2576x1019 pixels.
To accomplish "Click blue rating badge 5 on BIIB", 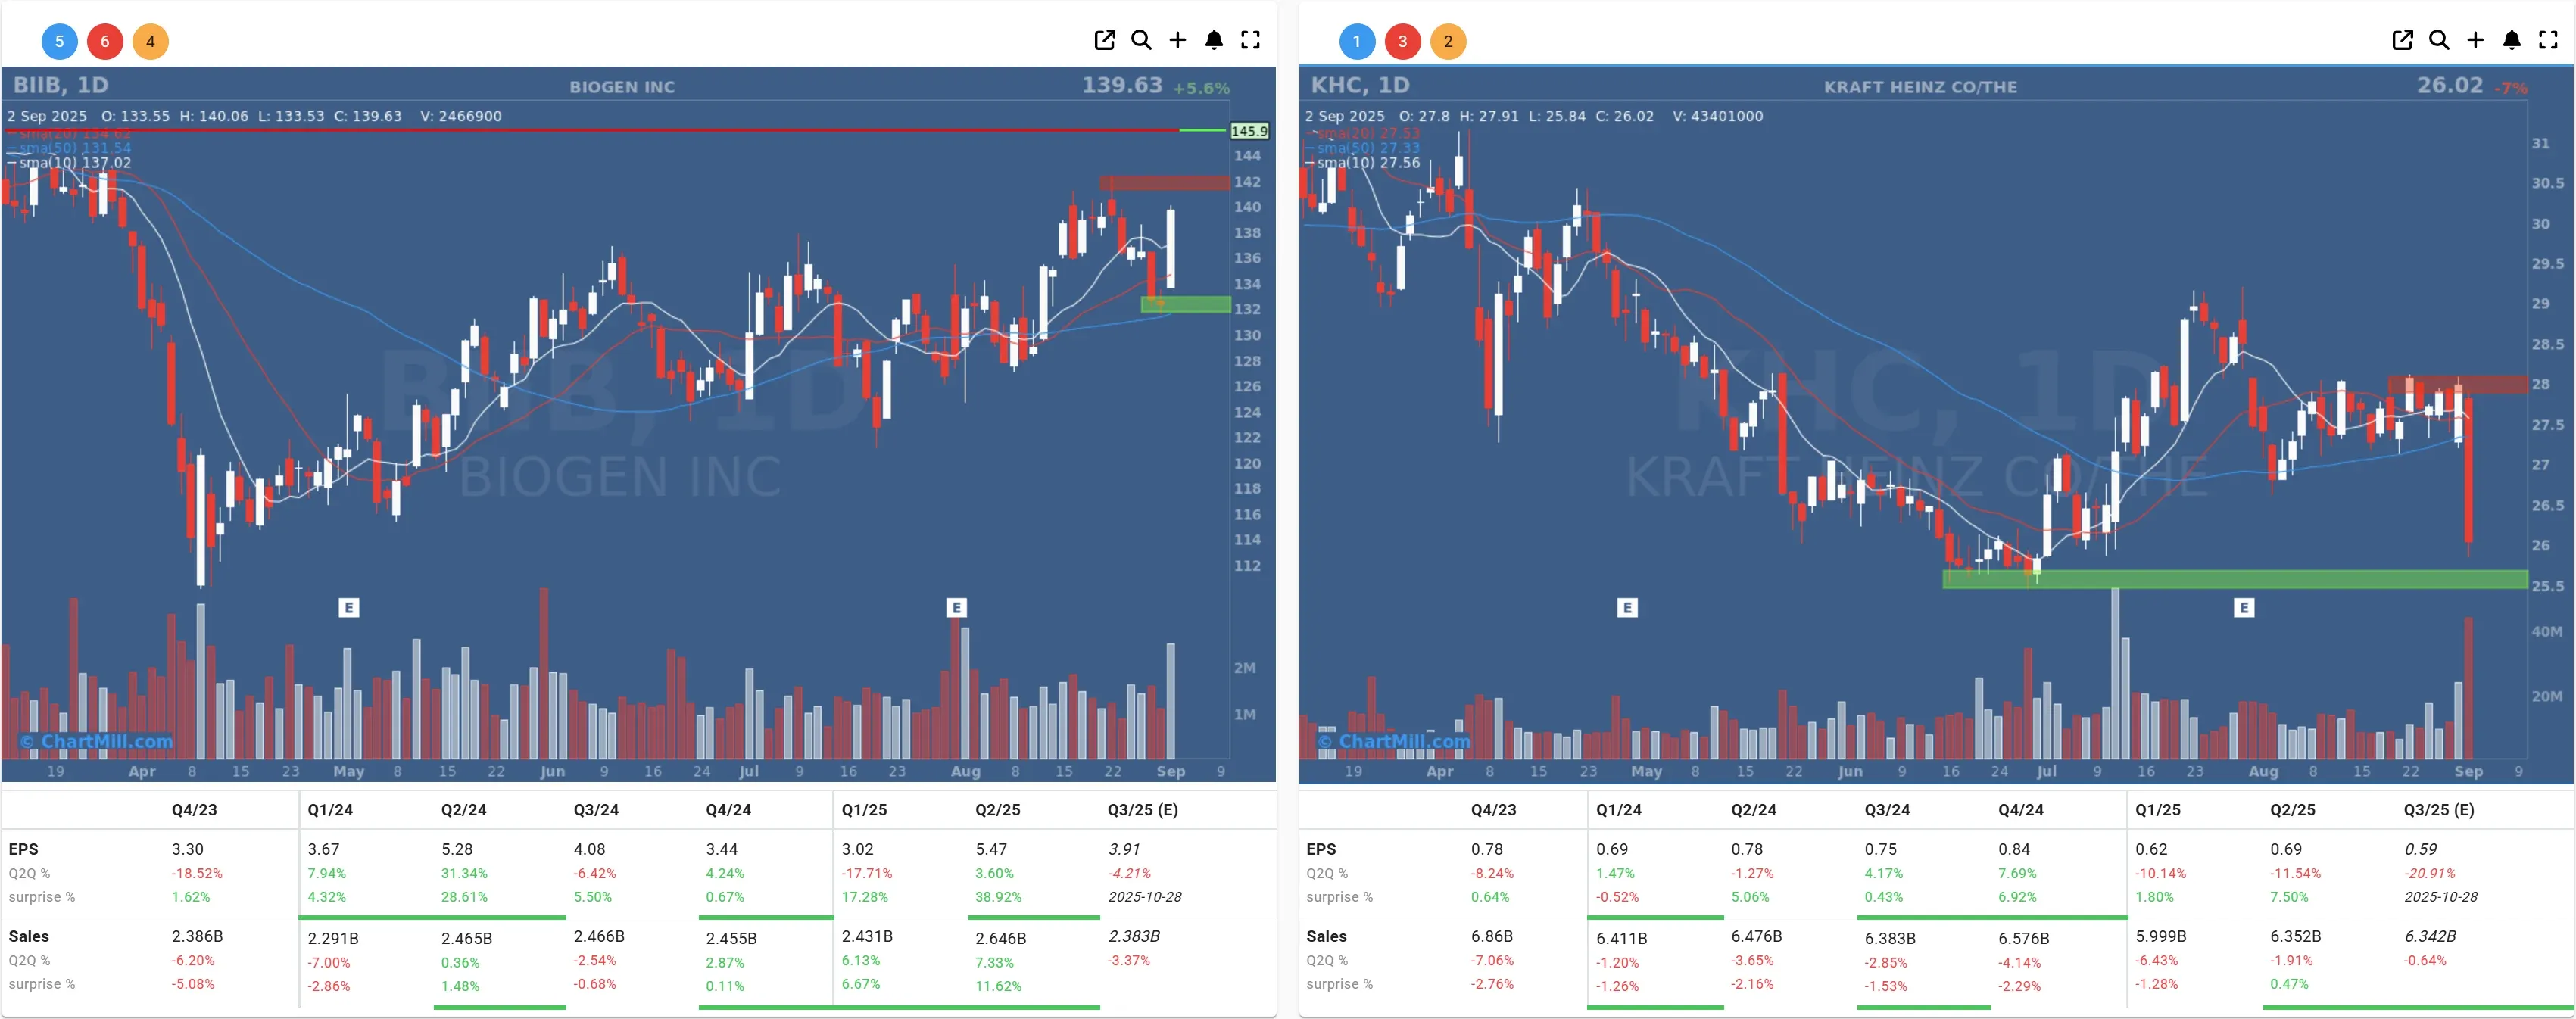I will coord(59,41).
